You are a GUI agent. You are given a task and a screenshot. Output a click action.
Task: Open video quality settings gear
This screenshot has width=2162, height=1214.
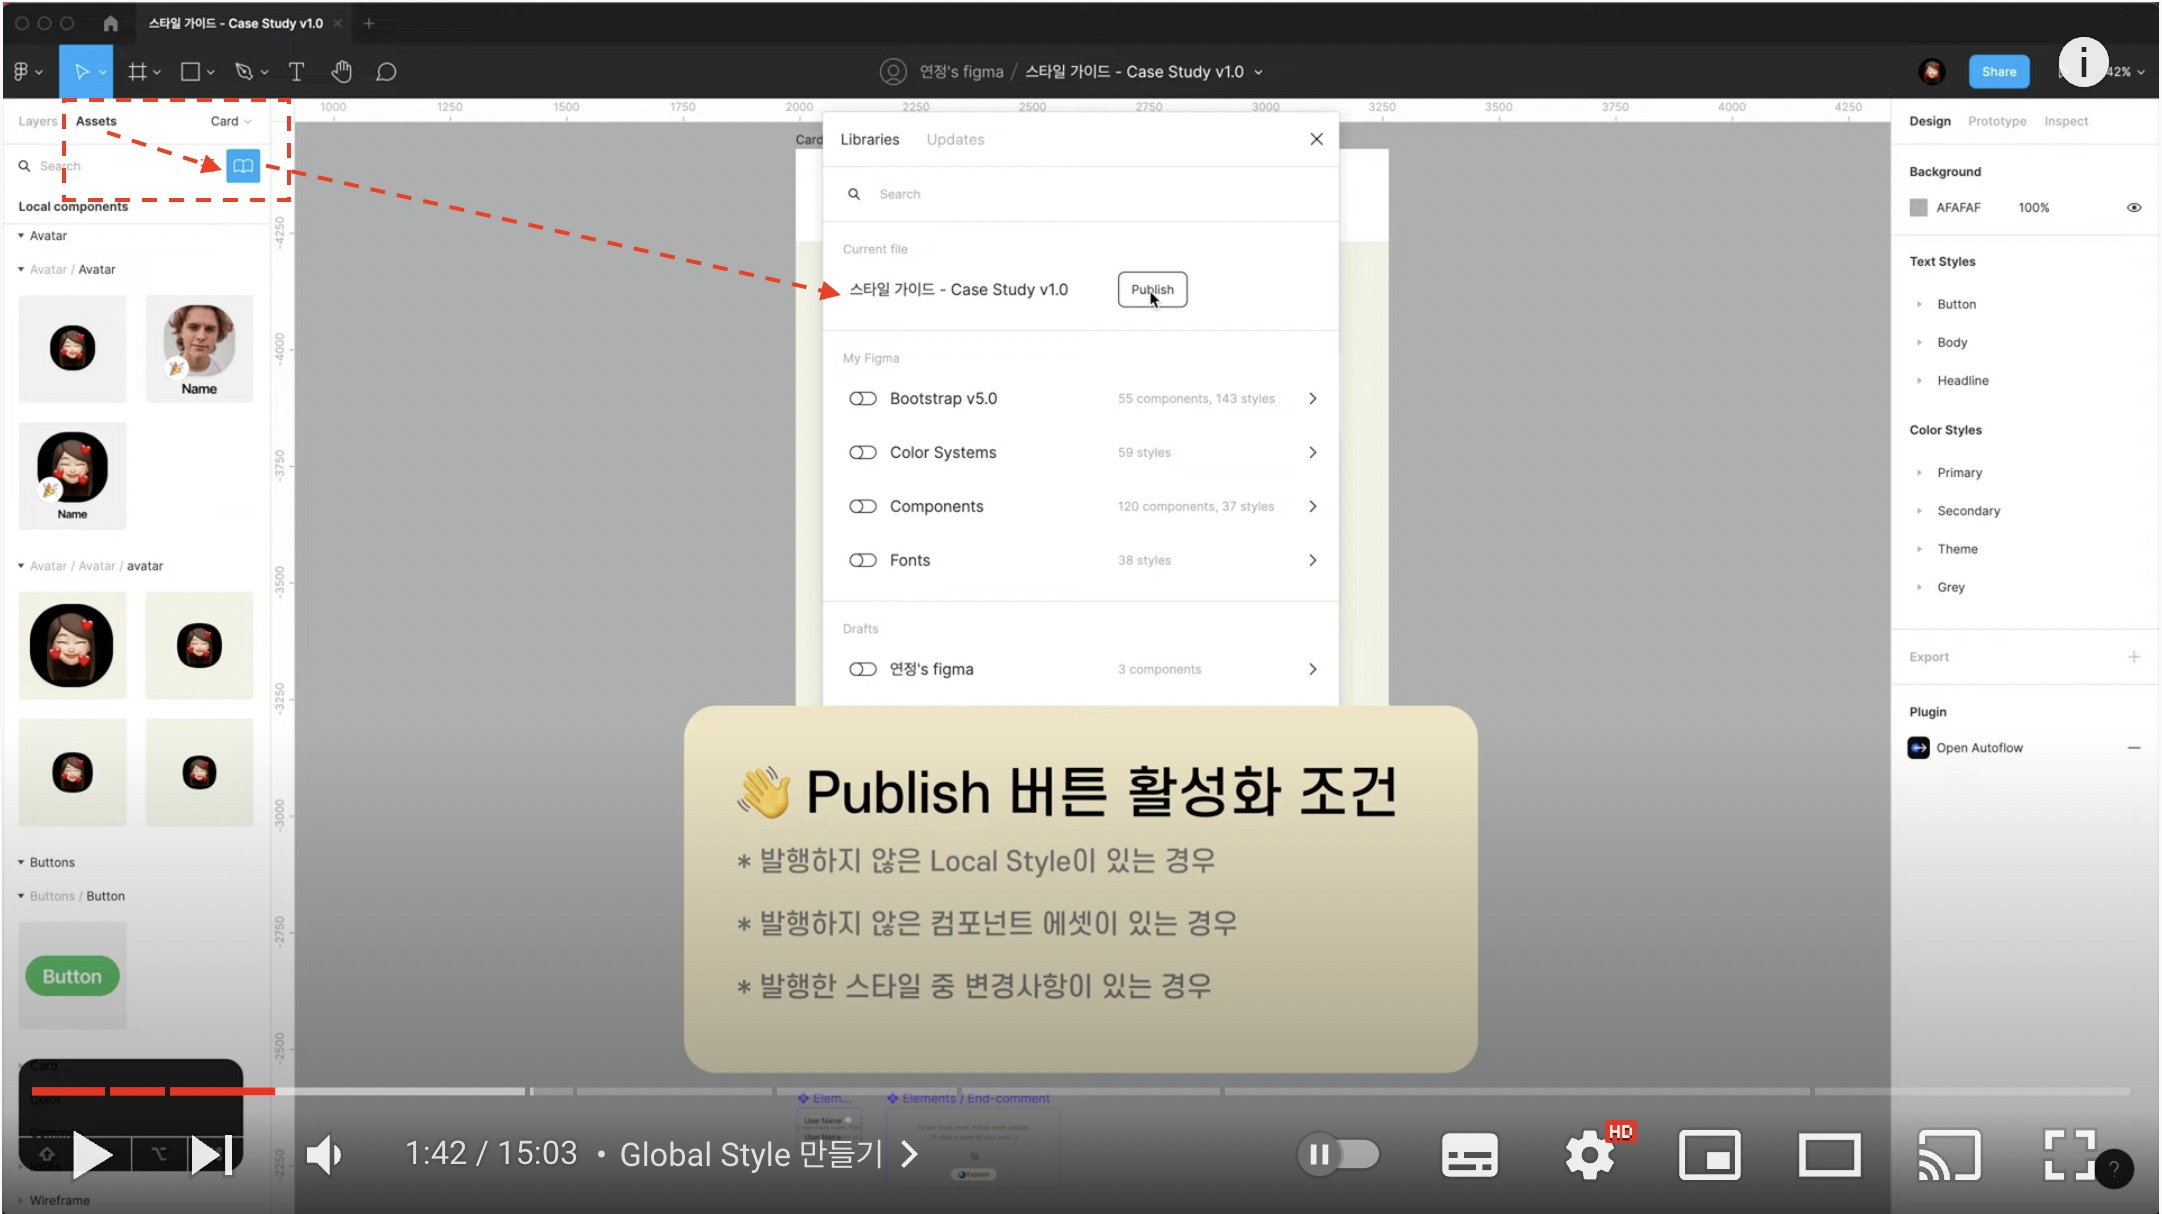(x=1589, y=1156)
